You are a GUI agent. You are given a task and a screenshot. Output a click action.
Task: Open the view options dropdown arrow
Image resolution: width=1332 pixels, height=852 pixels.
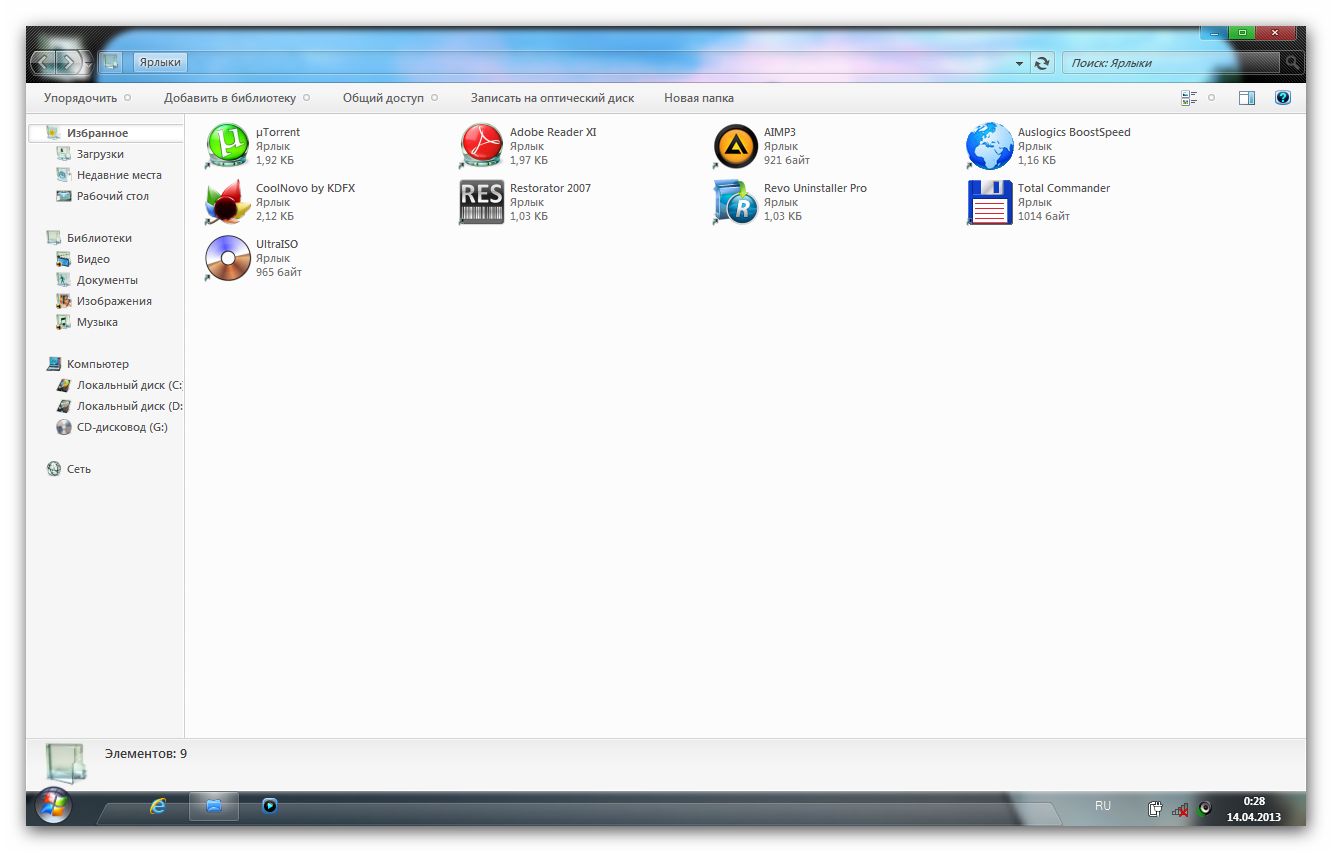tap(1212, 98)
